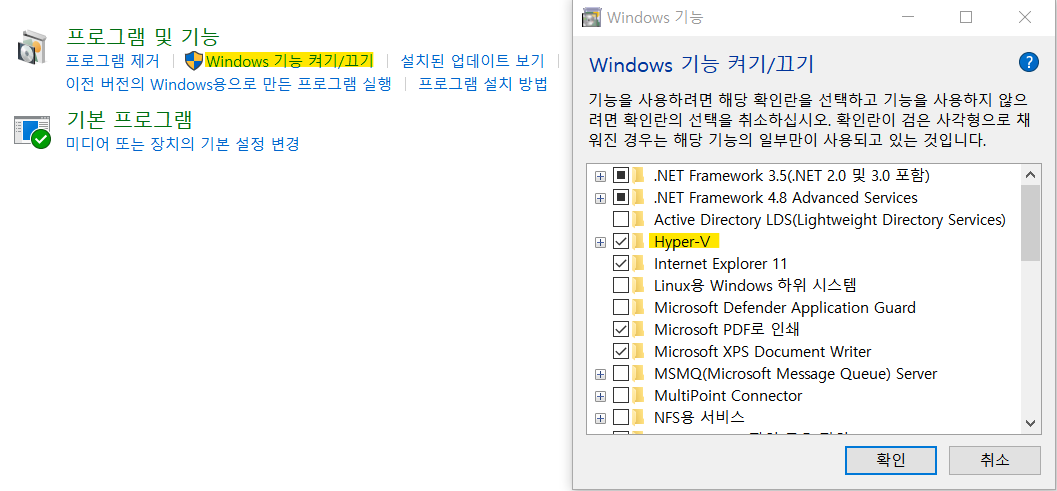Click the UAC shield icon beside Windows 기능 켜기/끄기
This screenshot has height=491, width=1057.
(x=193, y=61)
